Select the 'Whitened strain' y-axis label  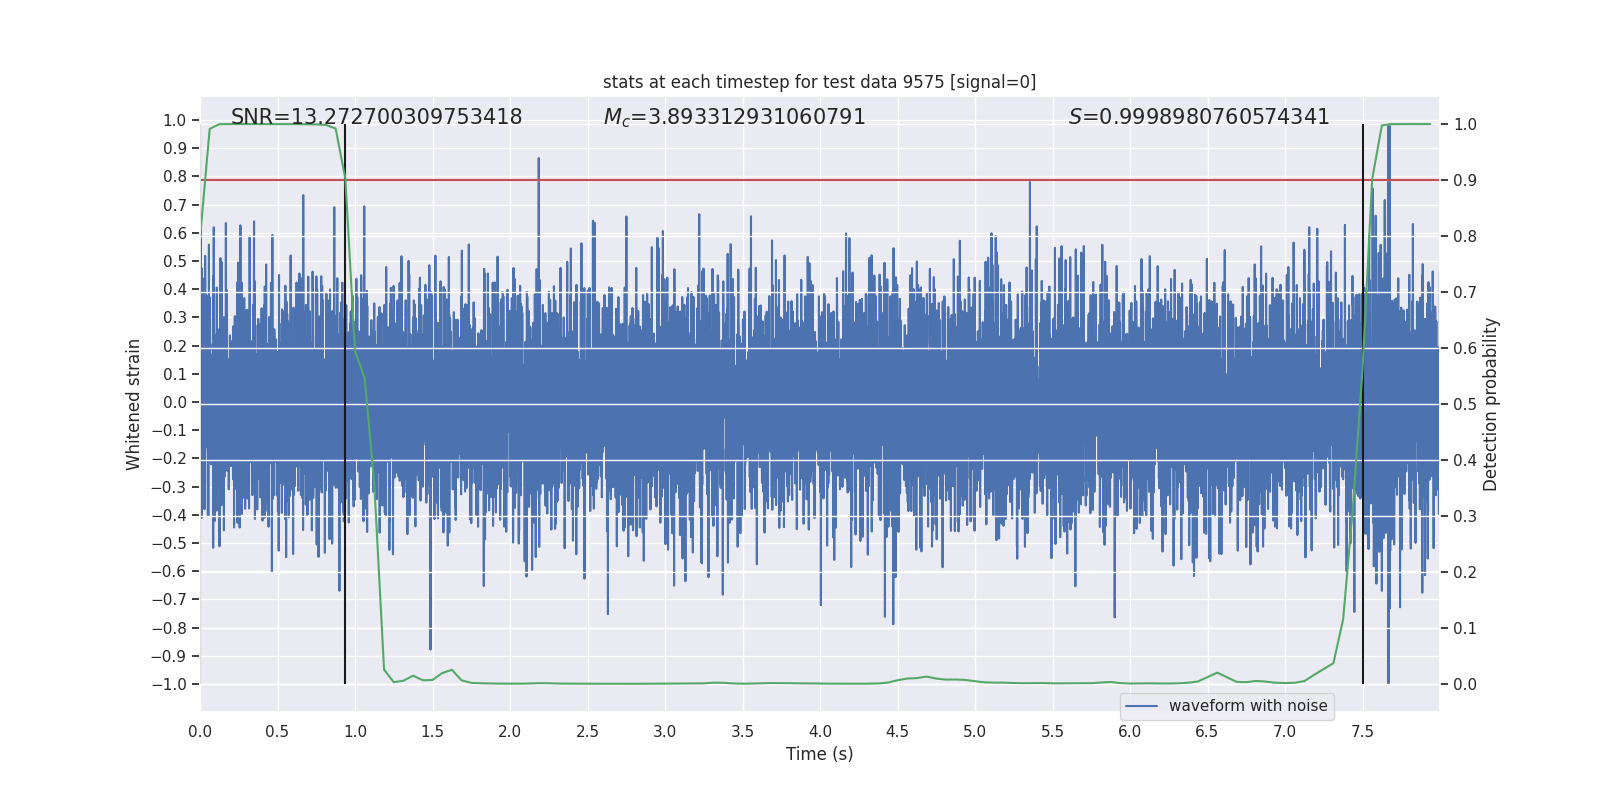click(133, 404)
